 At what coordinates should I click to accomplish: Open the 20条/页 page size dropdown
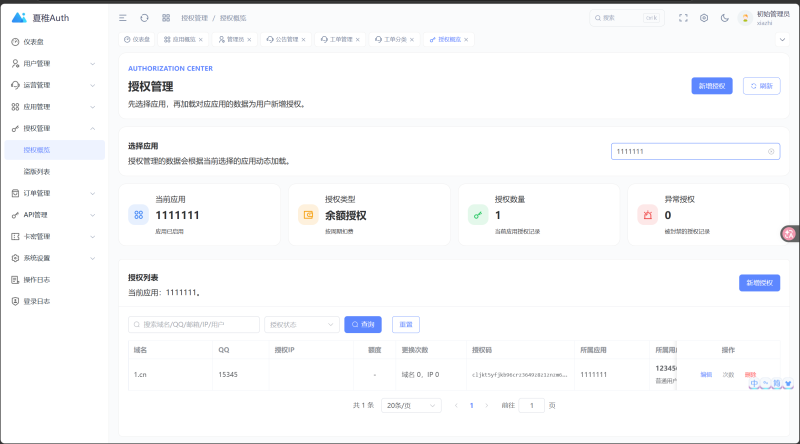point(411,406)
